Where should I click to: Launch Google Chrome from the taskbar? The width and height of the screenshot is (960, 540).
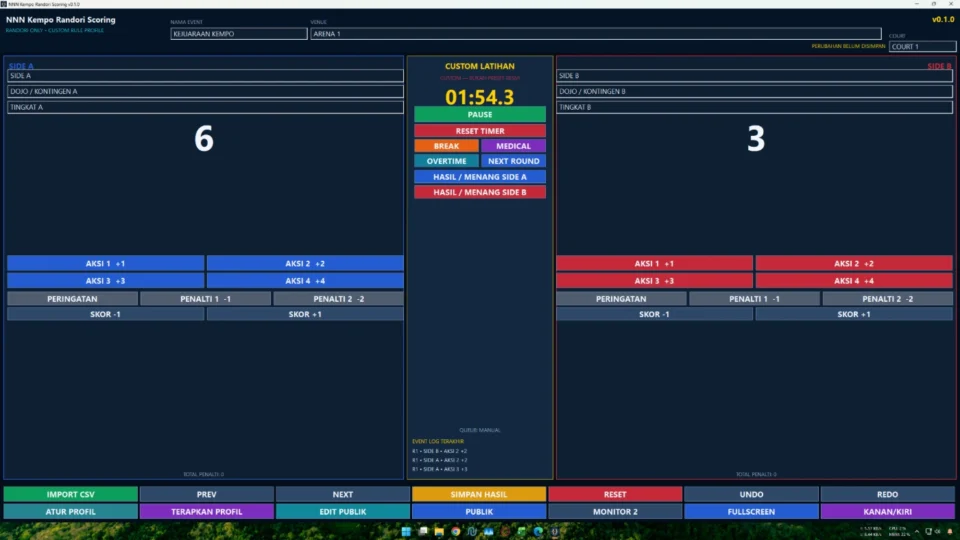(456, 531)
